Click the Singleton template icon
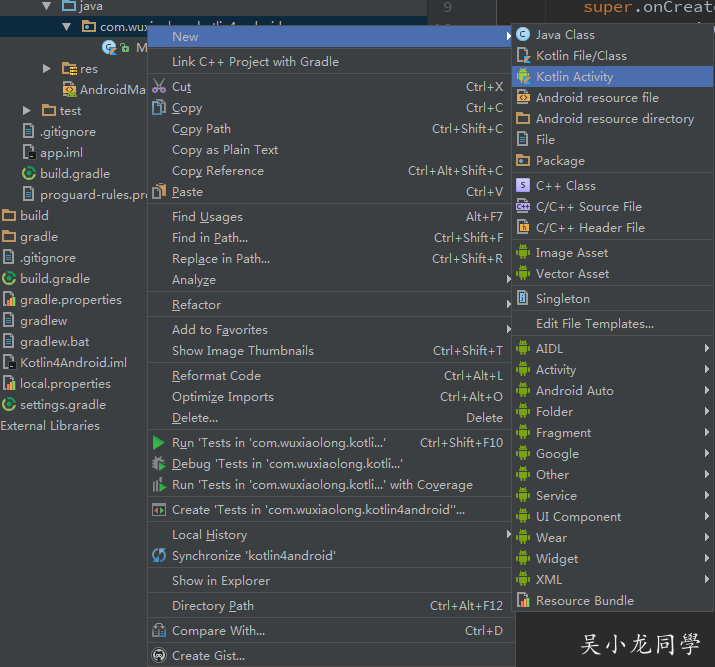 [523, 298]
